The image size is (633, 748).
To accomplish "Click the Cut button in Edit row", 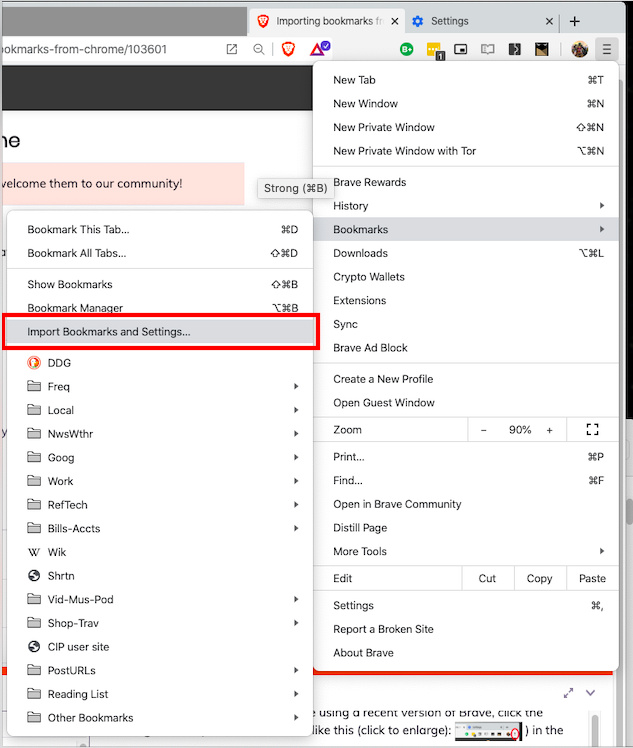I will tap(488, 578).
